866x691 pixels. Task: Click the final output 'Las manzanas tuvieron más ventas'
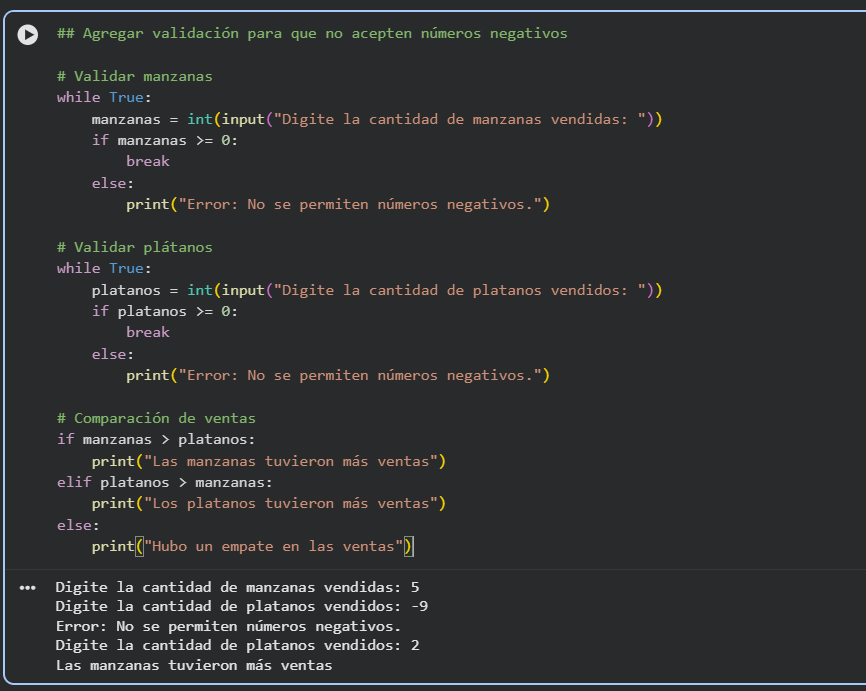point(194,666)
